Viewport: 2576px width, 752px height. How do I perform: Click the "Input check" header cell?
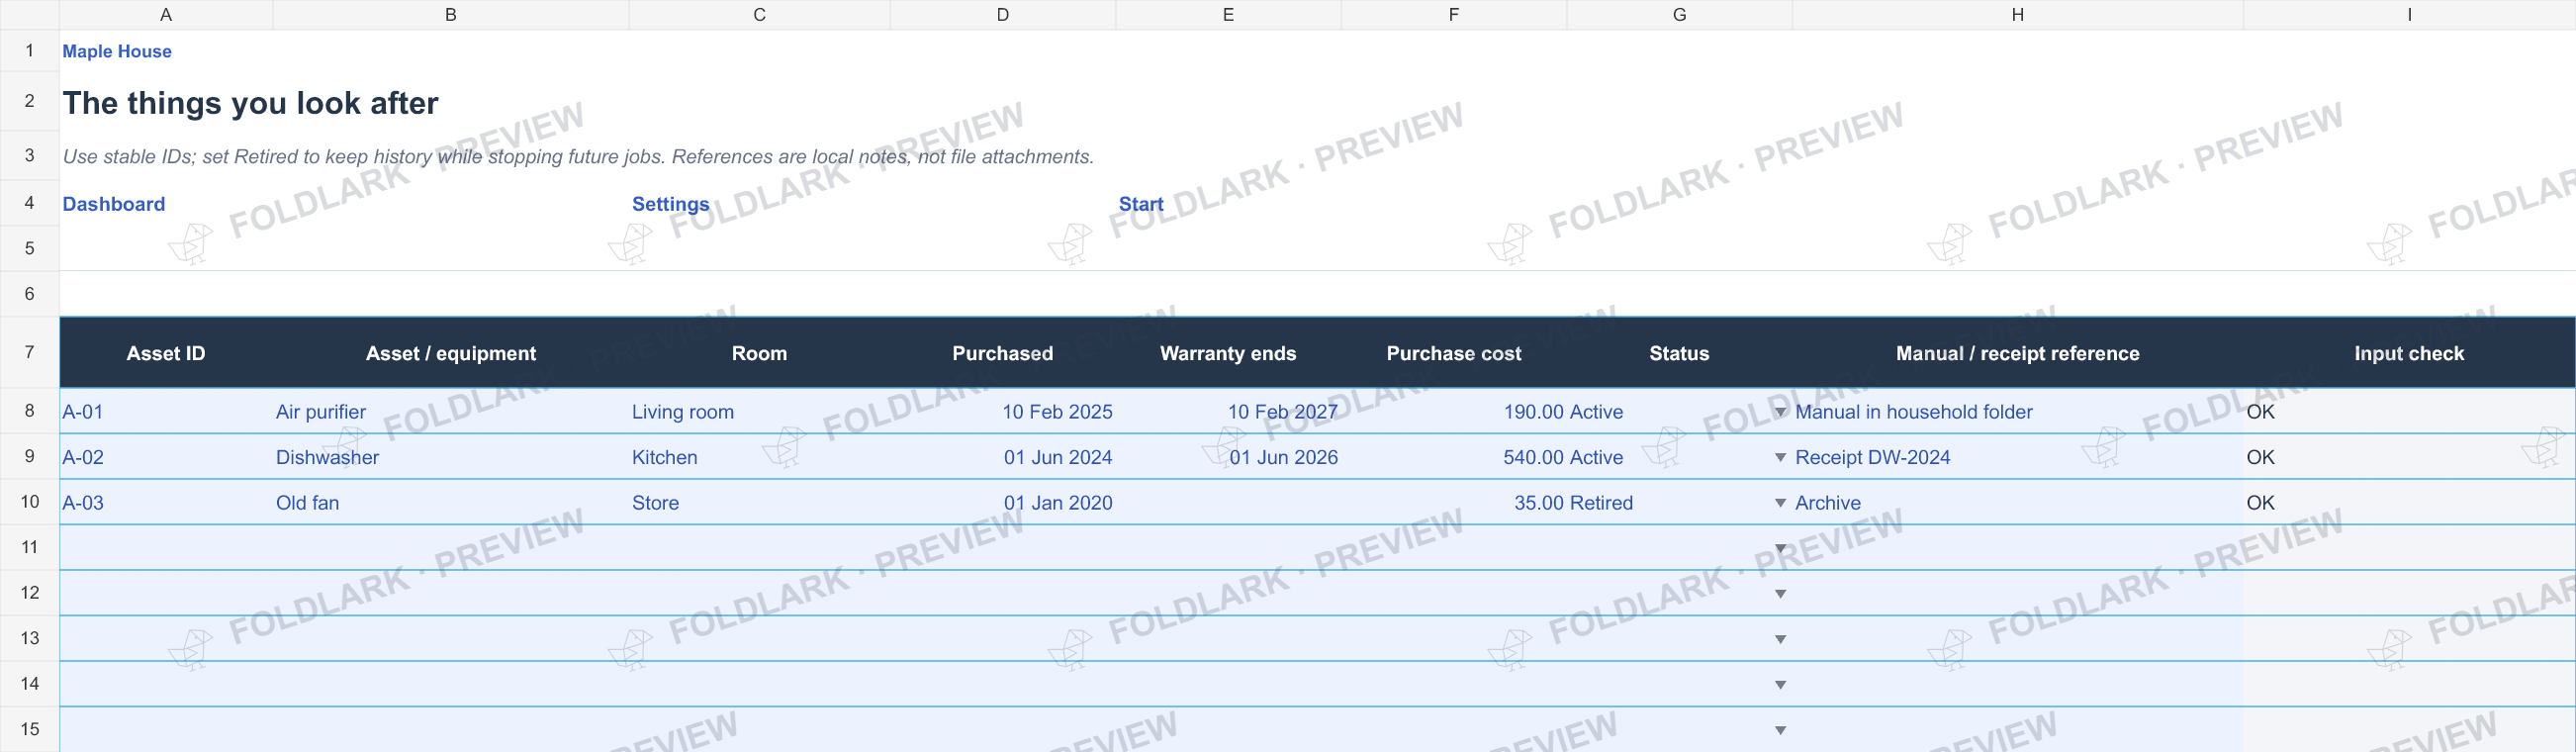[2409, 353]
